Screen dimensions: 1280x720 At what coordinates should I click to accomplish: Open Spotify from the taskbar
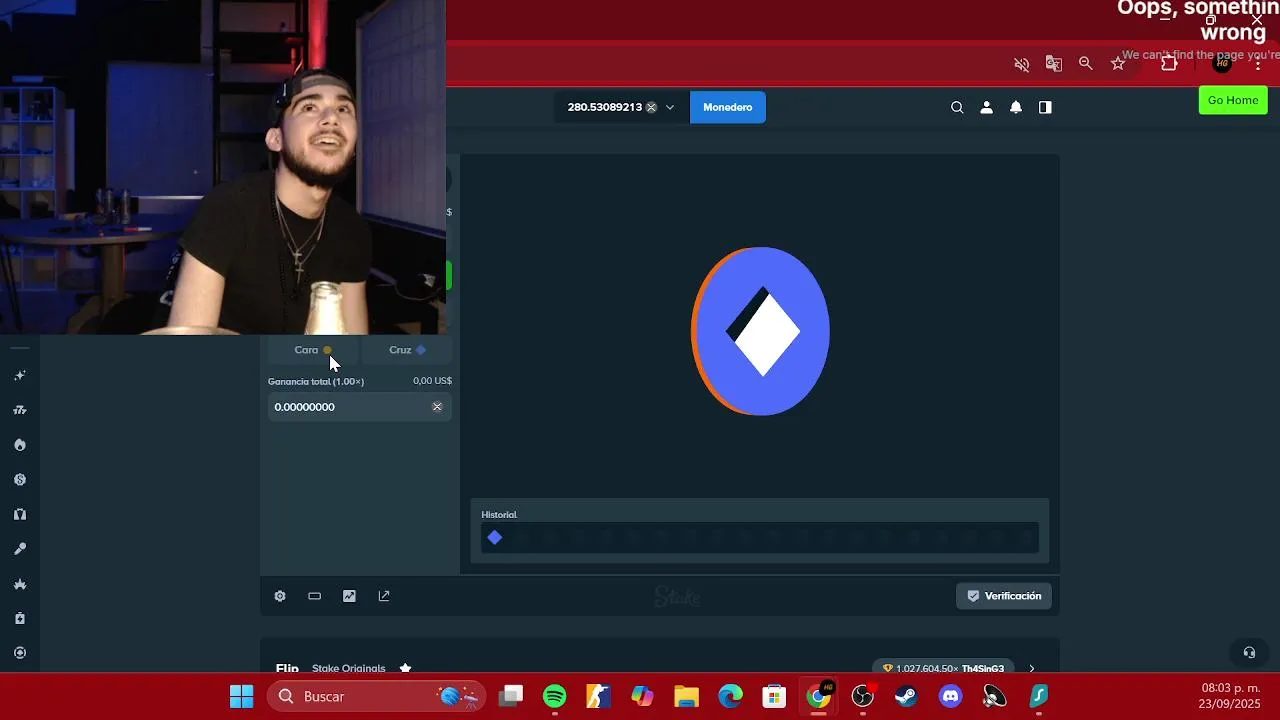[555, 696]
